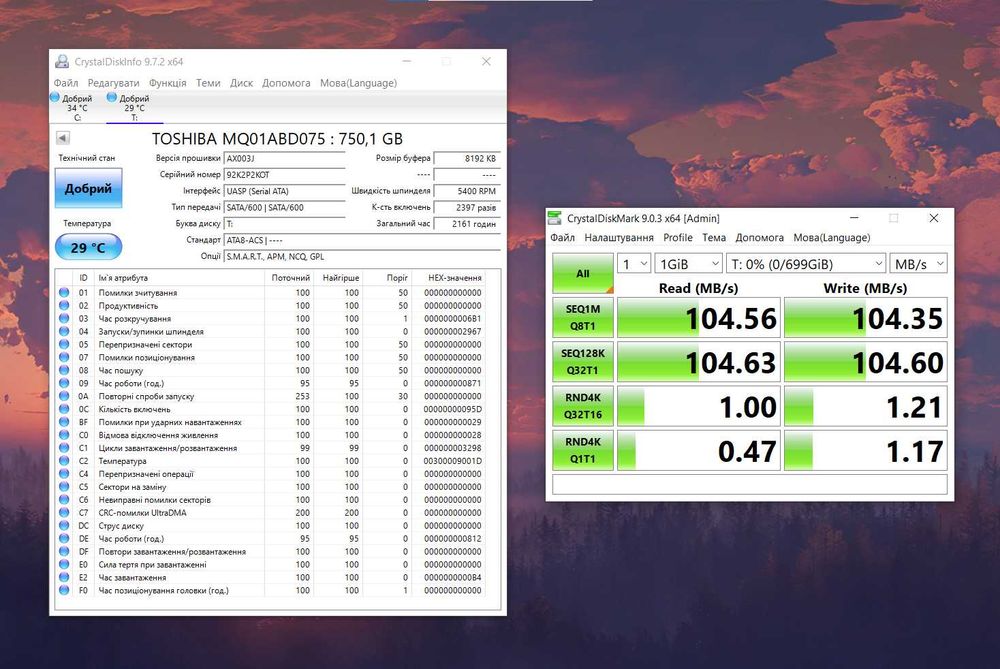Click Кількість включень attribute row
Screen dimensions: 1000x669
[x=272, y=409]
